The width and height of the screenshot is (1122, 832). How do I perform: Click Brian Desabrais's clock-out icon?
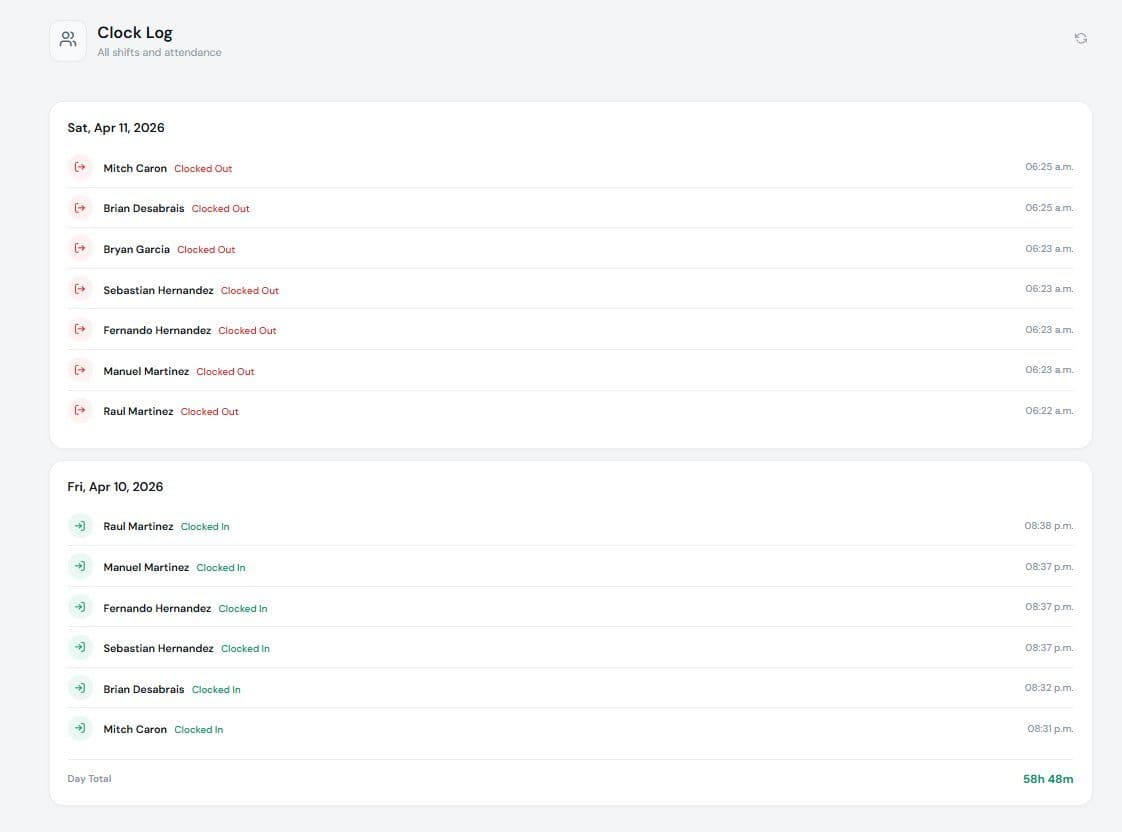(80, 208)
